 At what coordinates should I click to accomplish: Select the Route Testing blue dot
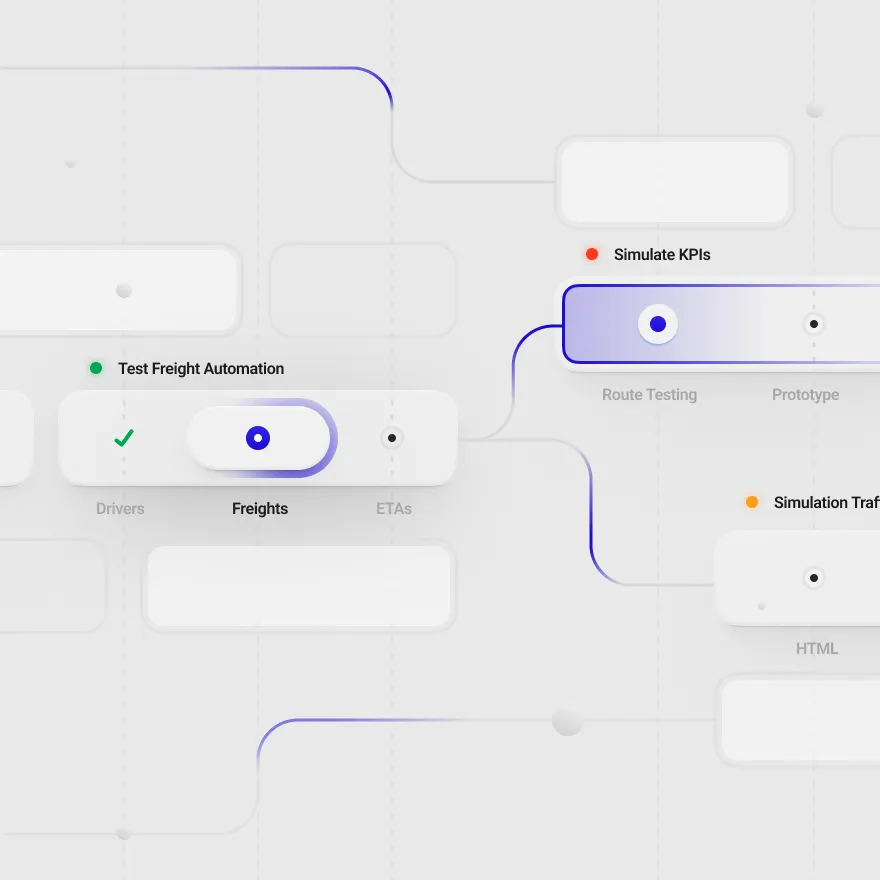coord(658,324)
